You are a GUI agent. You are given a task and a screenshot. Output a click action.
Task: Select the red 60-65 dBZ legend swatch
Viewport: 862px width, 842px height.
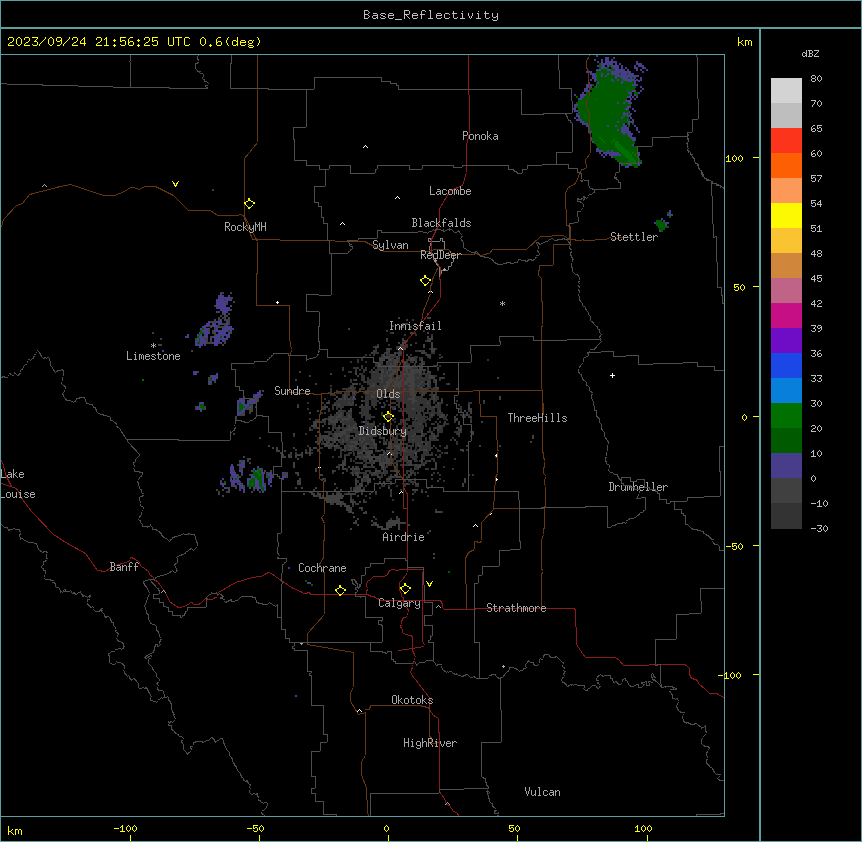(786, 140)
